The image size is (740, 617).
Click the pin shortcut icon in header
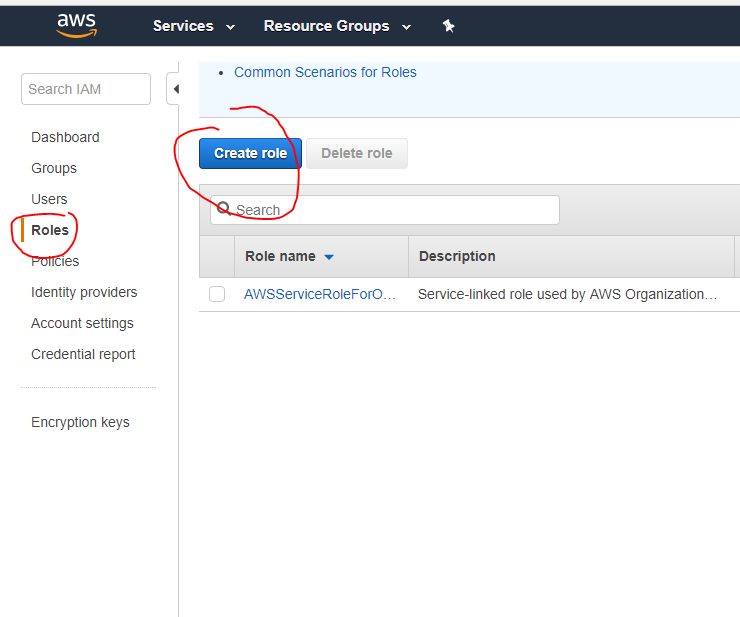coord(448,26)
